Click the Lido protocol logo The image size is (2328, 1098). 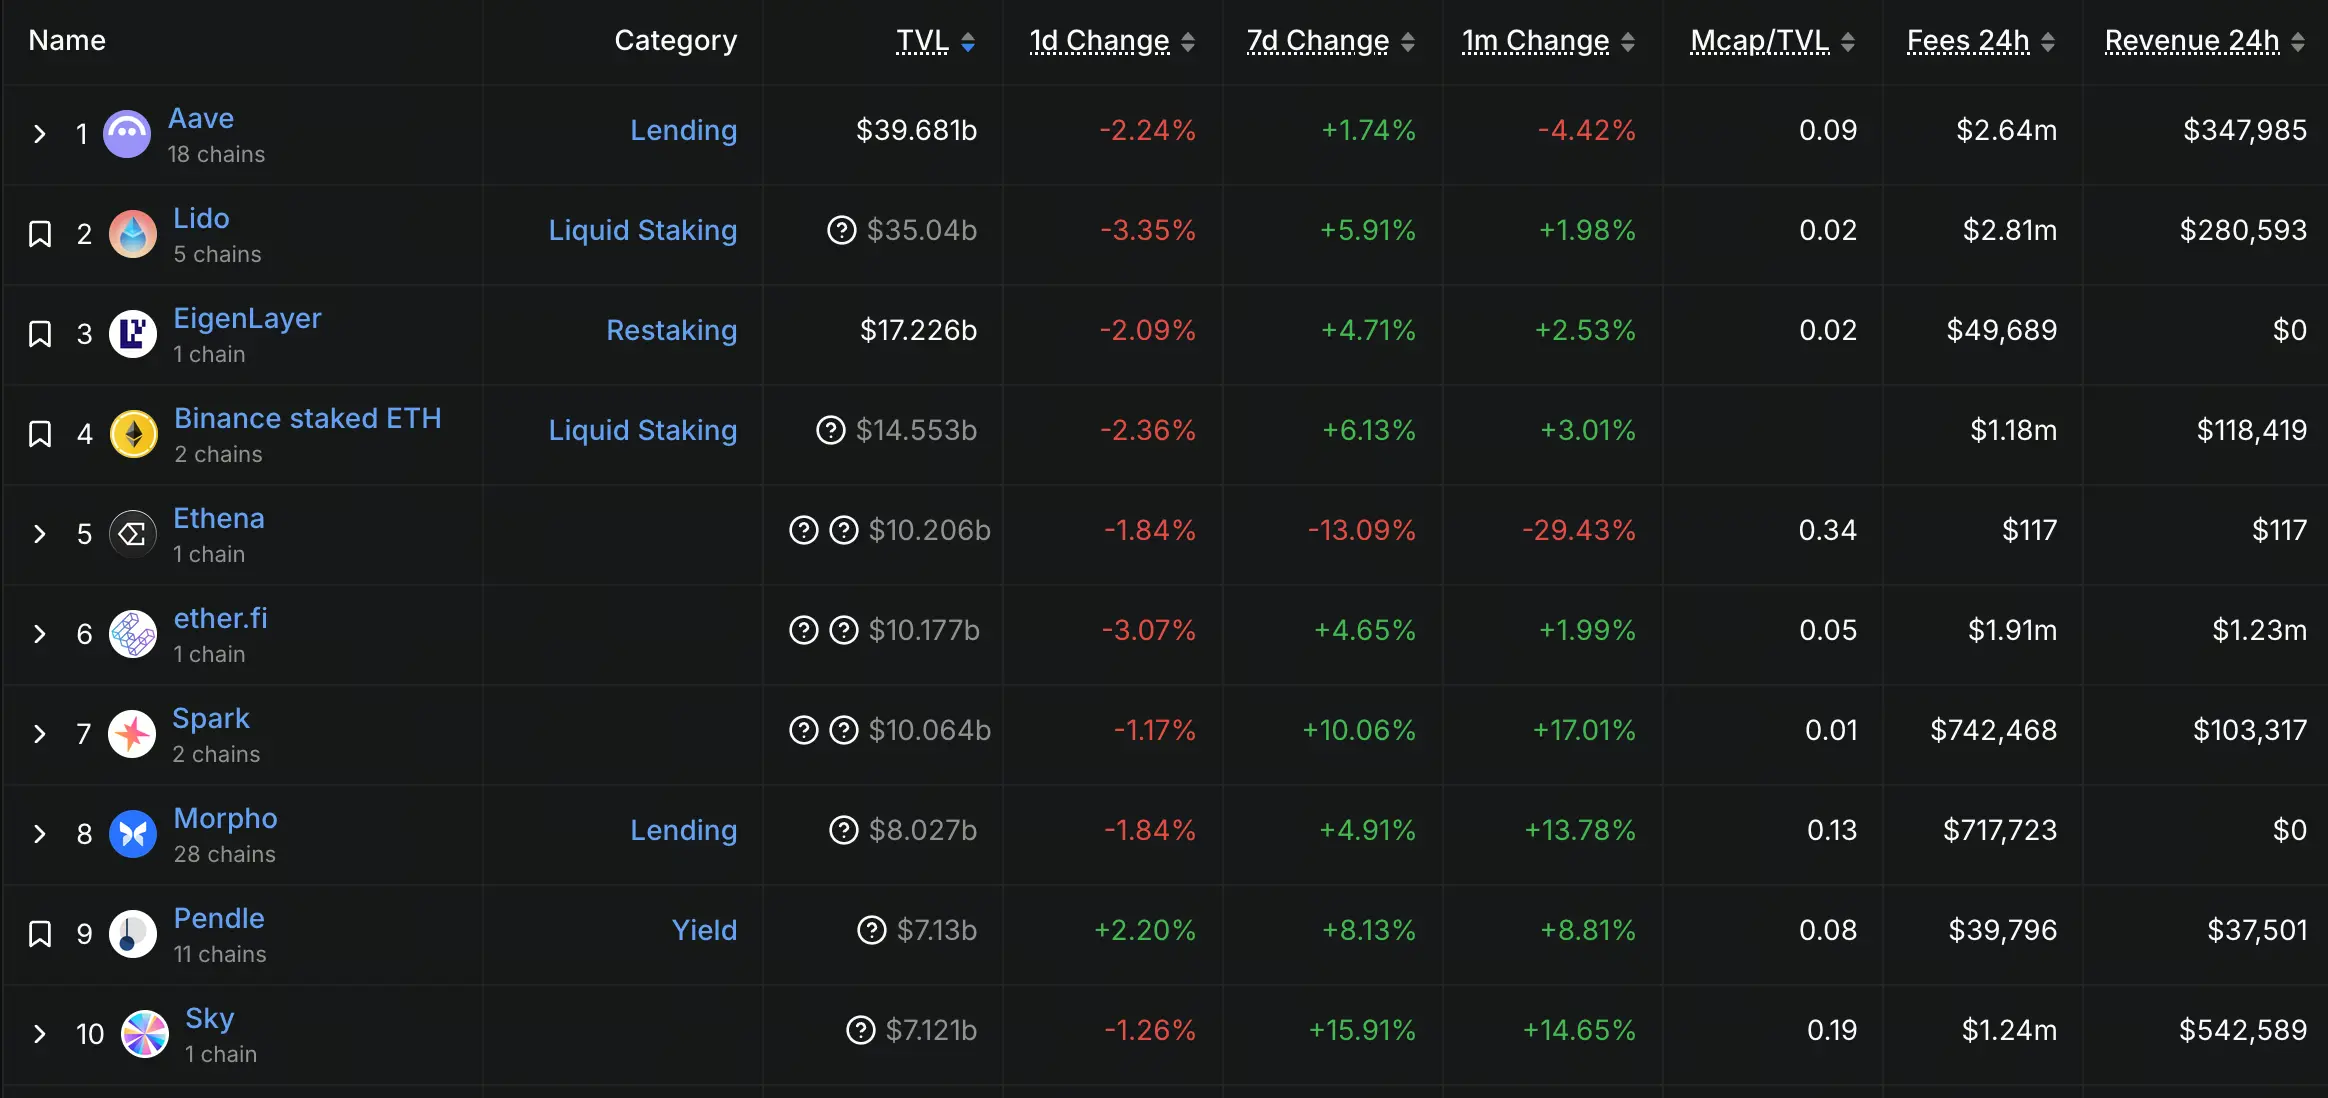point(133,234)
